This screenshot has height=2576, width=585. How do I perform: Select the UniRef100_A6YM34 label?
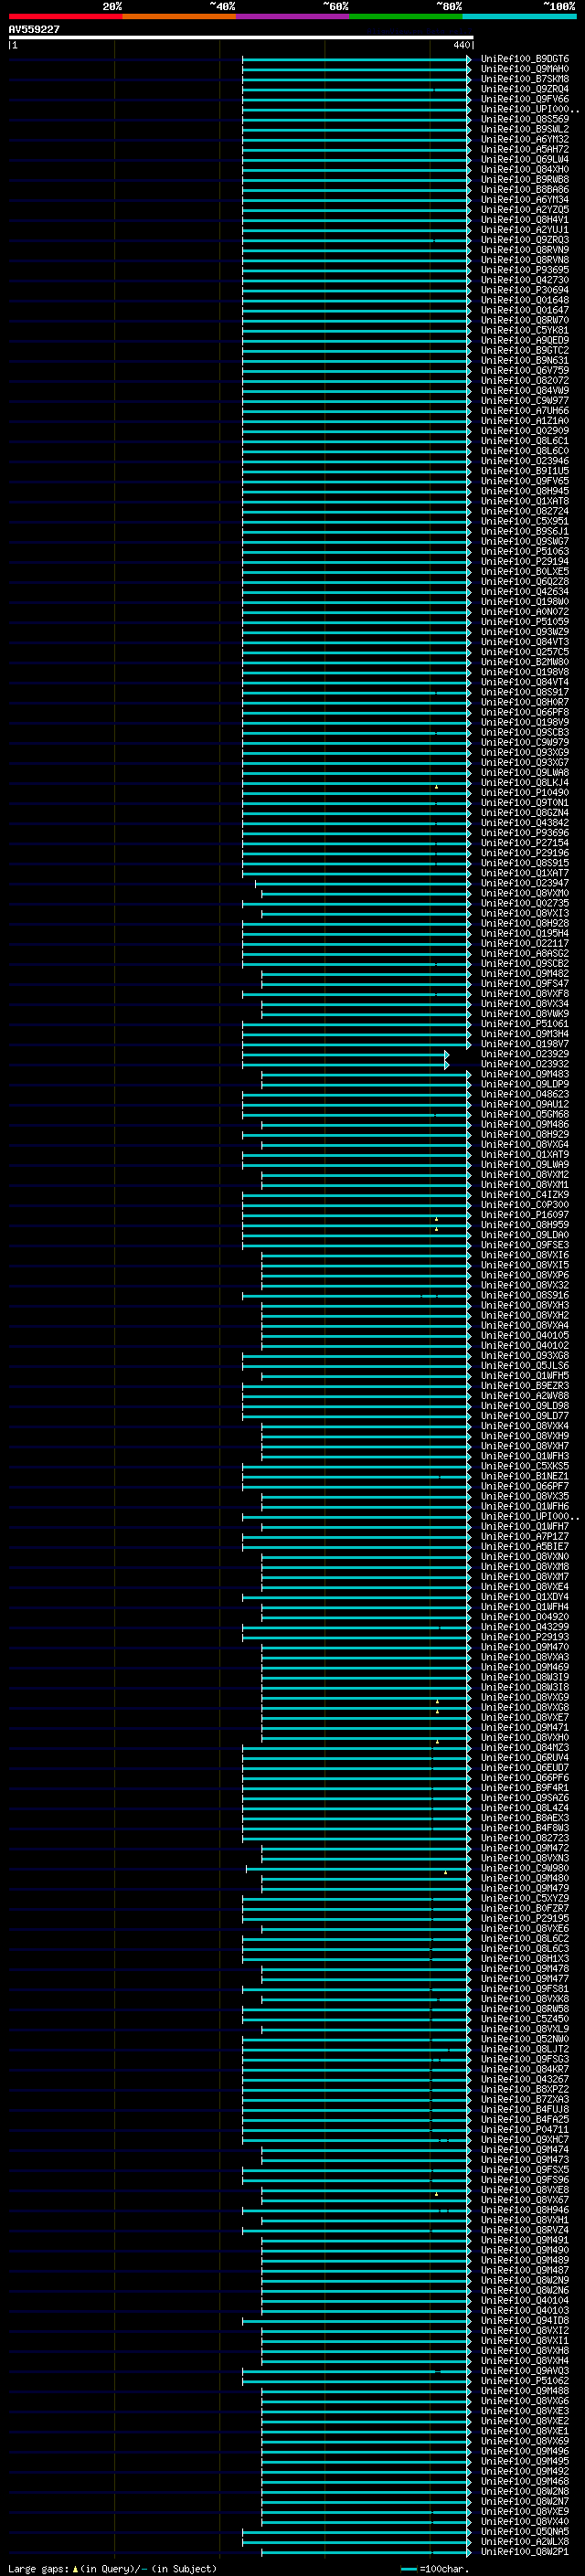[525, 199]
